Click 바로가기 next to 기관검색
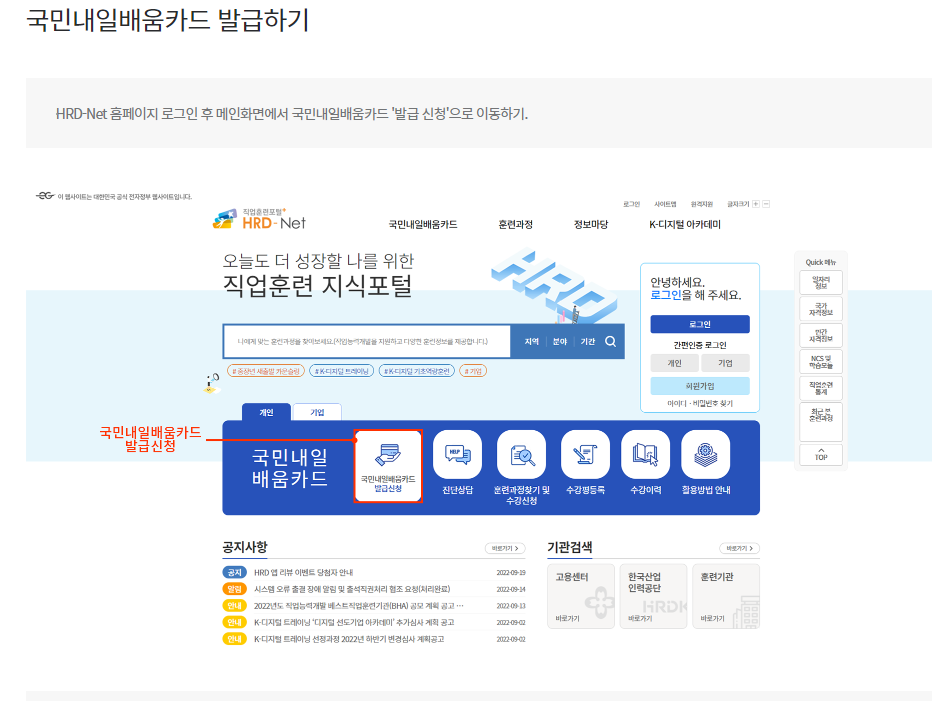Screen dimensions: 932x701 [739, 548]
